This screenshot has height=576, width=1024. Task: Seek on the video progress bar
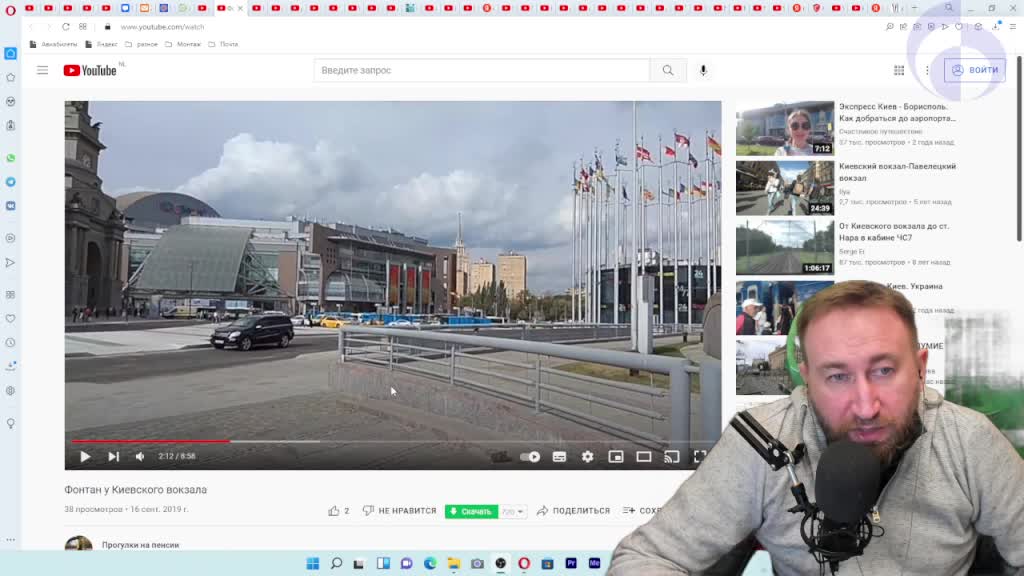[x=392, y=441]
